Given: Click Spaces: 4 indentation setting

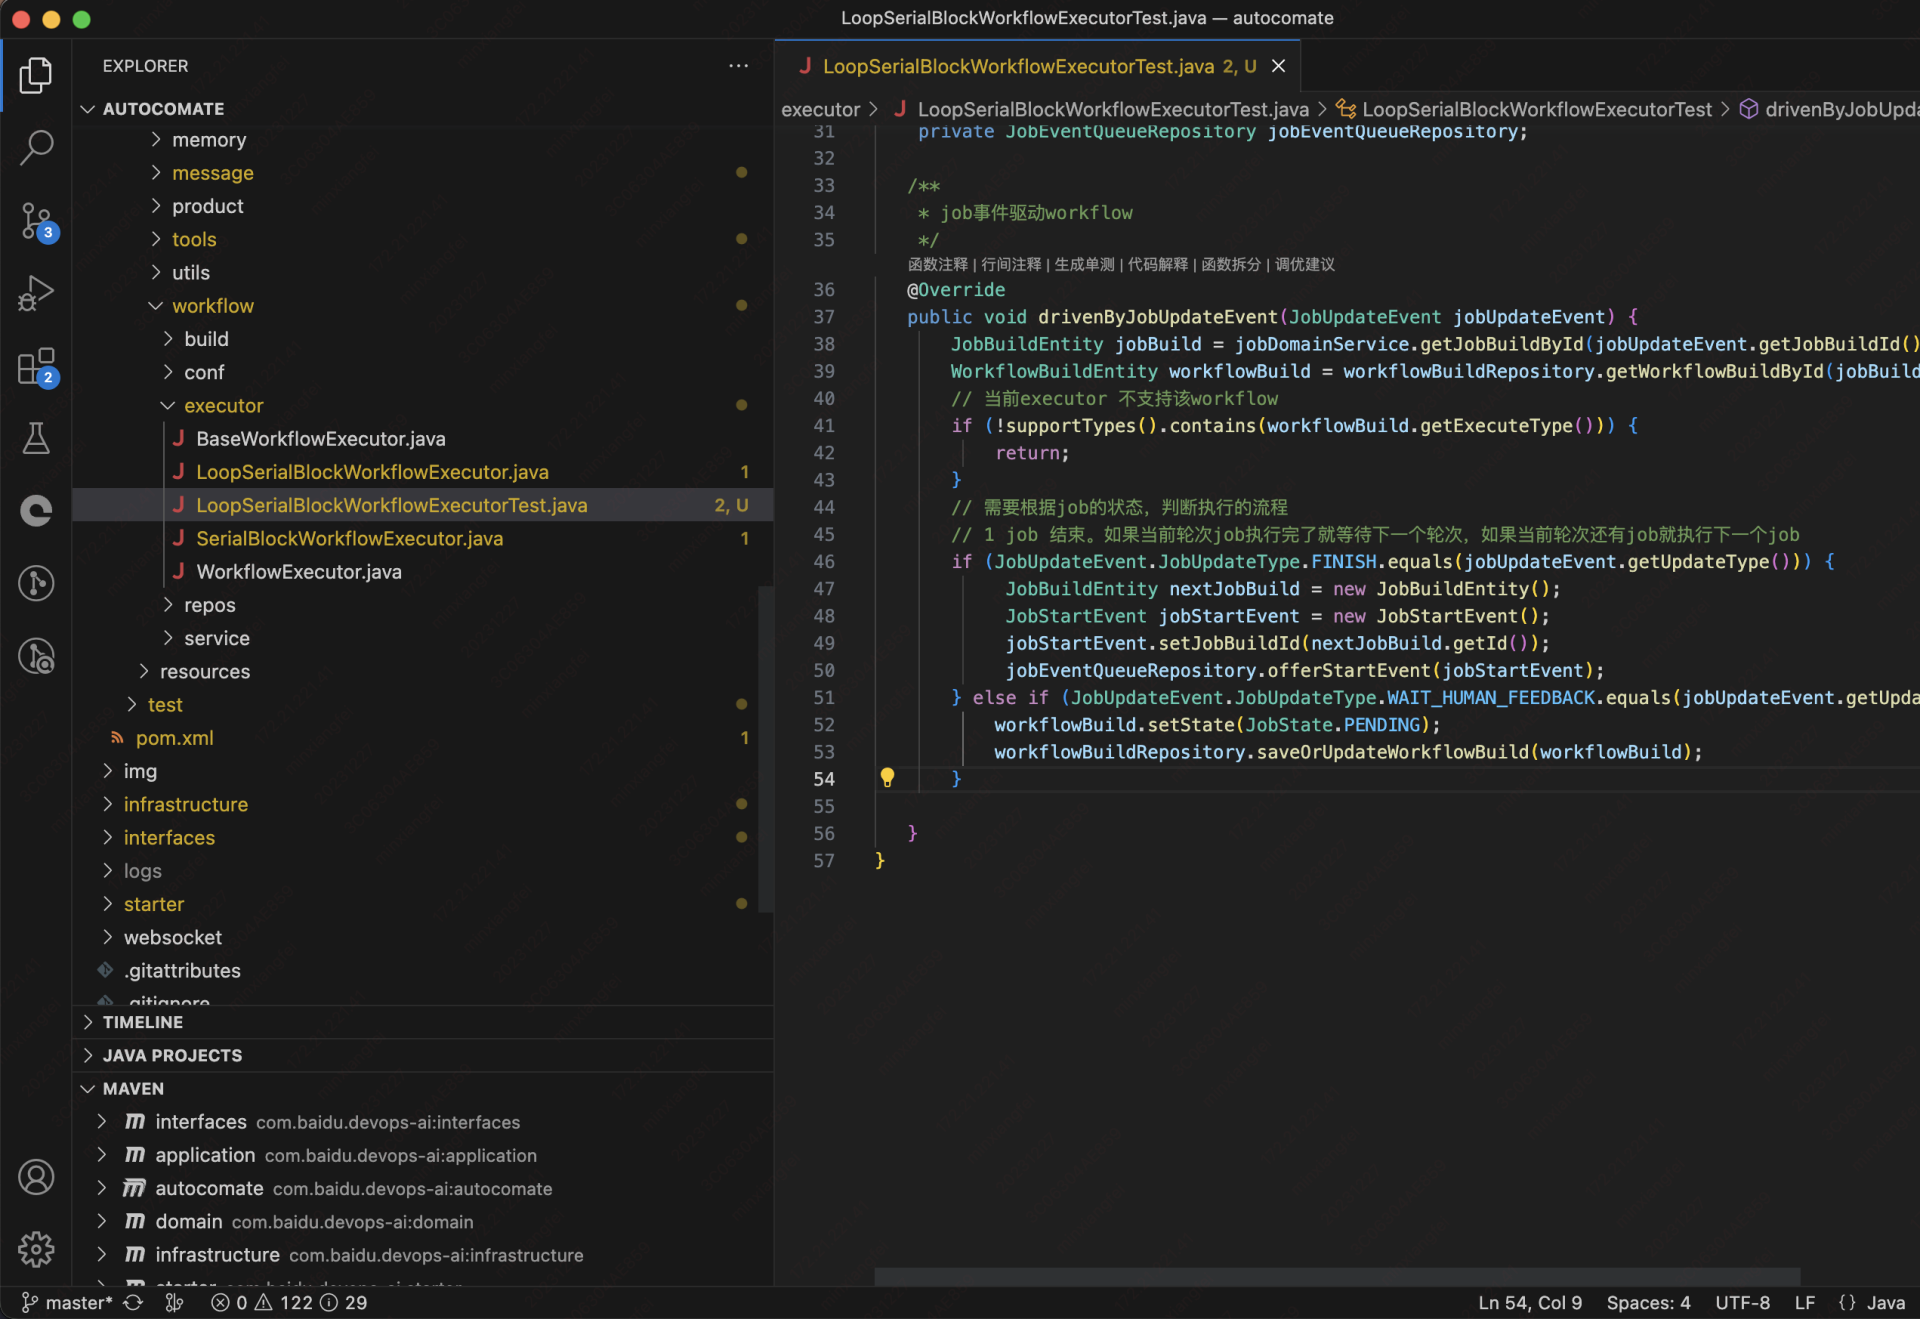Looking at the screenshot, I should click(1648, 1302).
